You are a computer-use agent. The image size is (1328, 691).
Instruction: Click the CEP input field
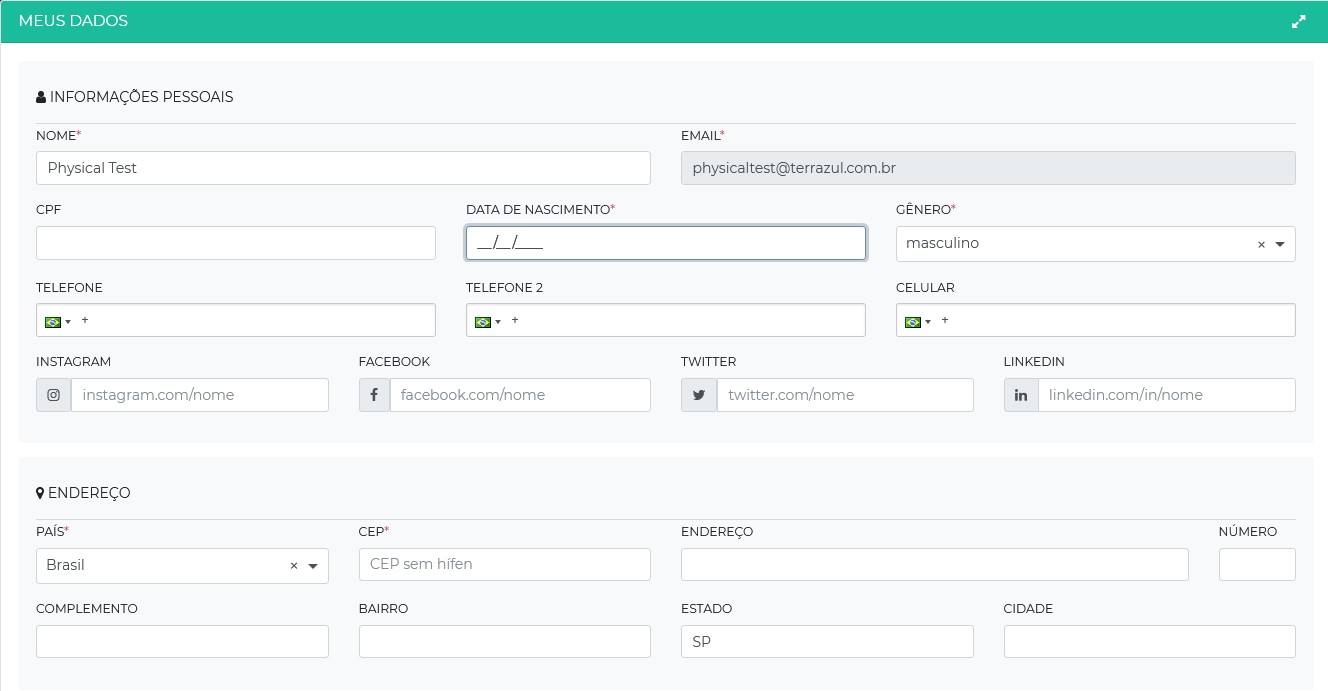[x=504, y=564]
